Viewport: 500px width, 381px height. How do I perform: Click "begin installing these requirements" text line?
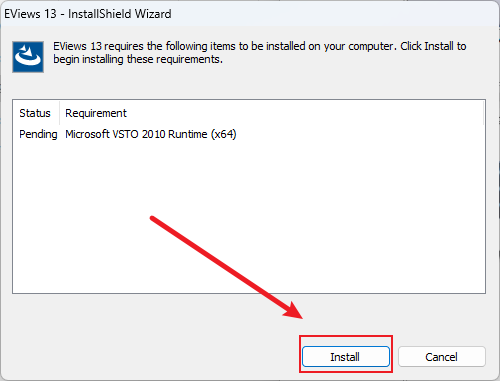pos(138,59)
